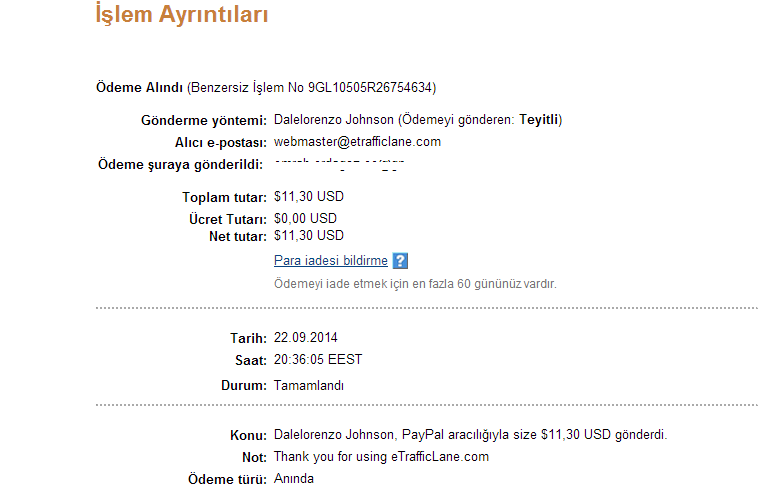
Task: Click the Ödeme türü label
Action: pos(227,479)
